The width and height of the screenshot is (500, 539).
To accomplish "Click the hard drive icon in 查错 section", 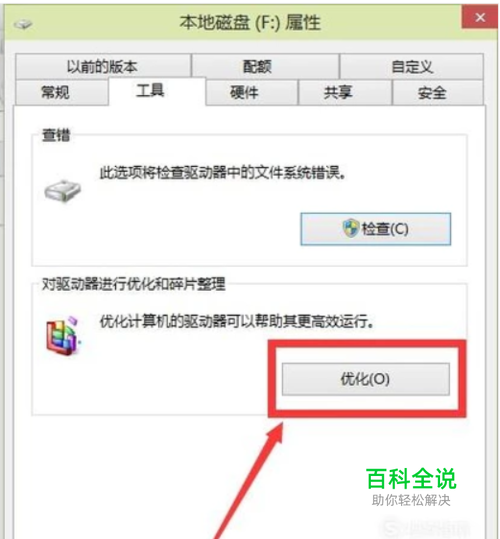I will point(63,191).
